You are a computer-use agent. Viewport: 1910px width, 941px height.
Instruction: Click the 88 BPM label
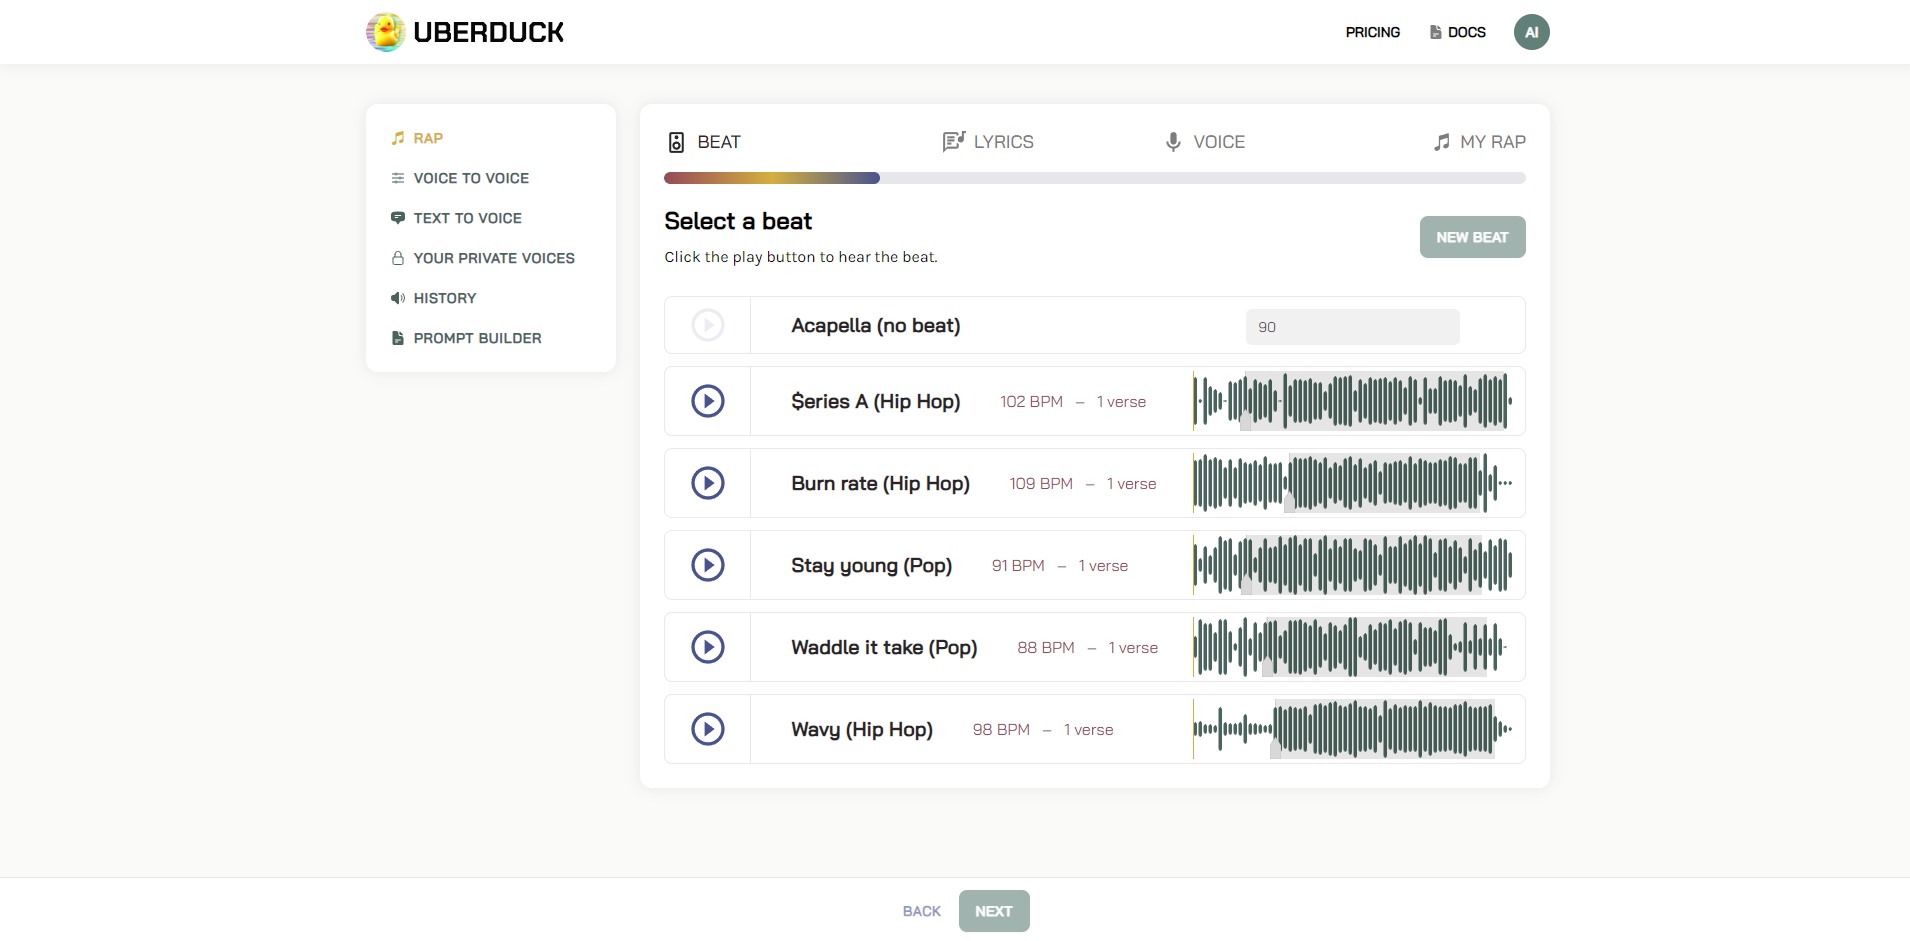coord(1046,648)
